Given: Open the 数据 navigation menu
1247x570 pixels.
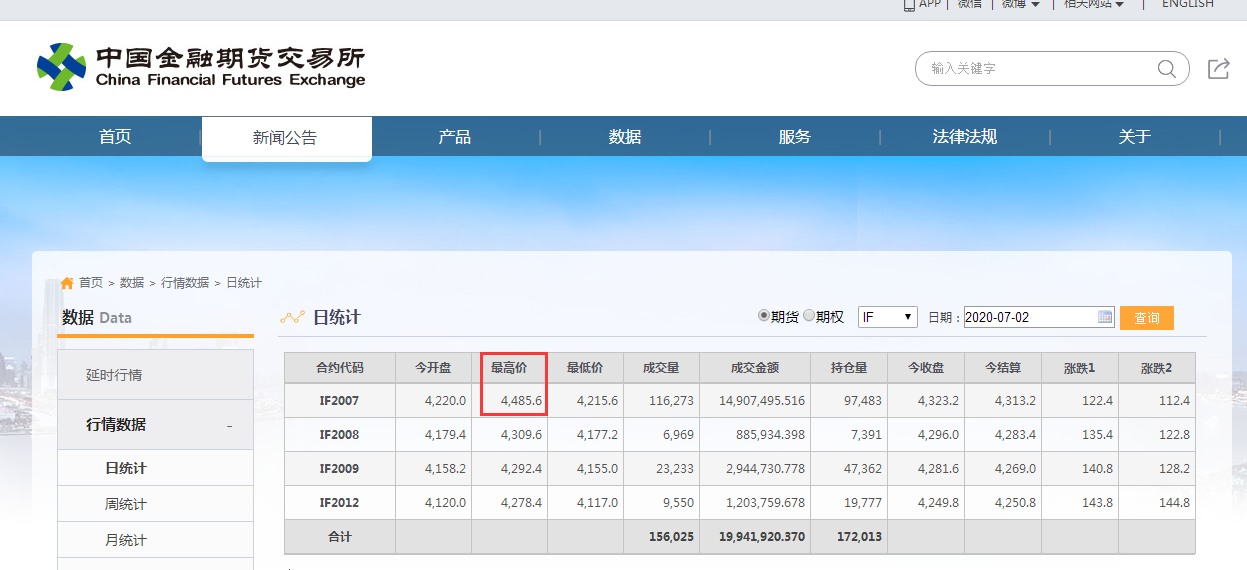Looking at the screenshot, I should [x=625, y=137].
